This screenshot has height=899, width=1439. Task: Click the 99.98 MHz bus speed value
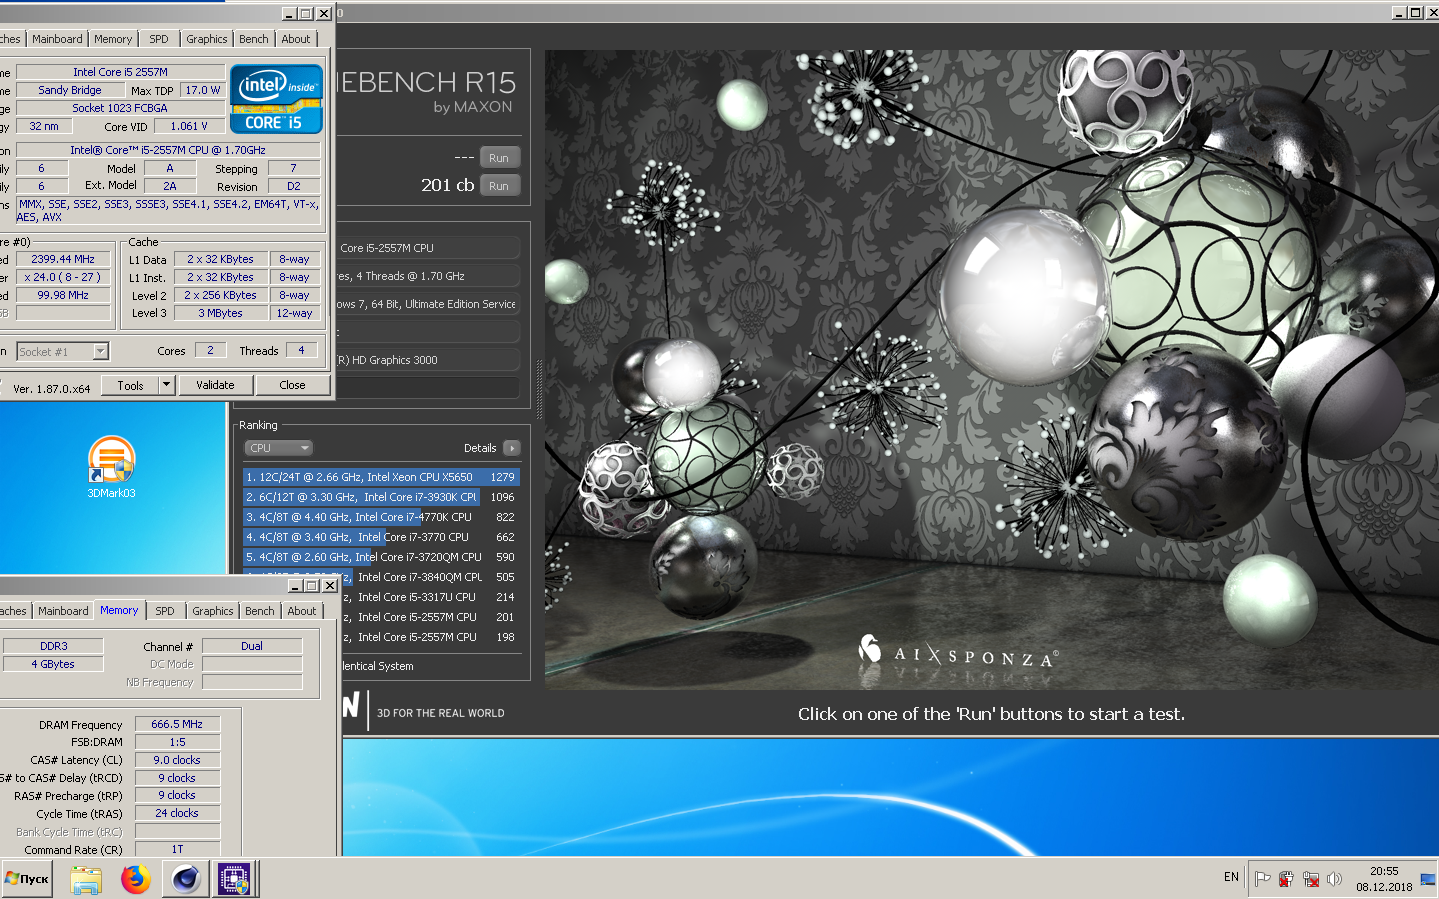[x=63, y=295]
